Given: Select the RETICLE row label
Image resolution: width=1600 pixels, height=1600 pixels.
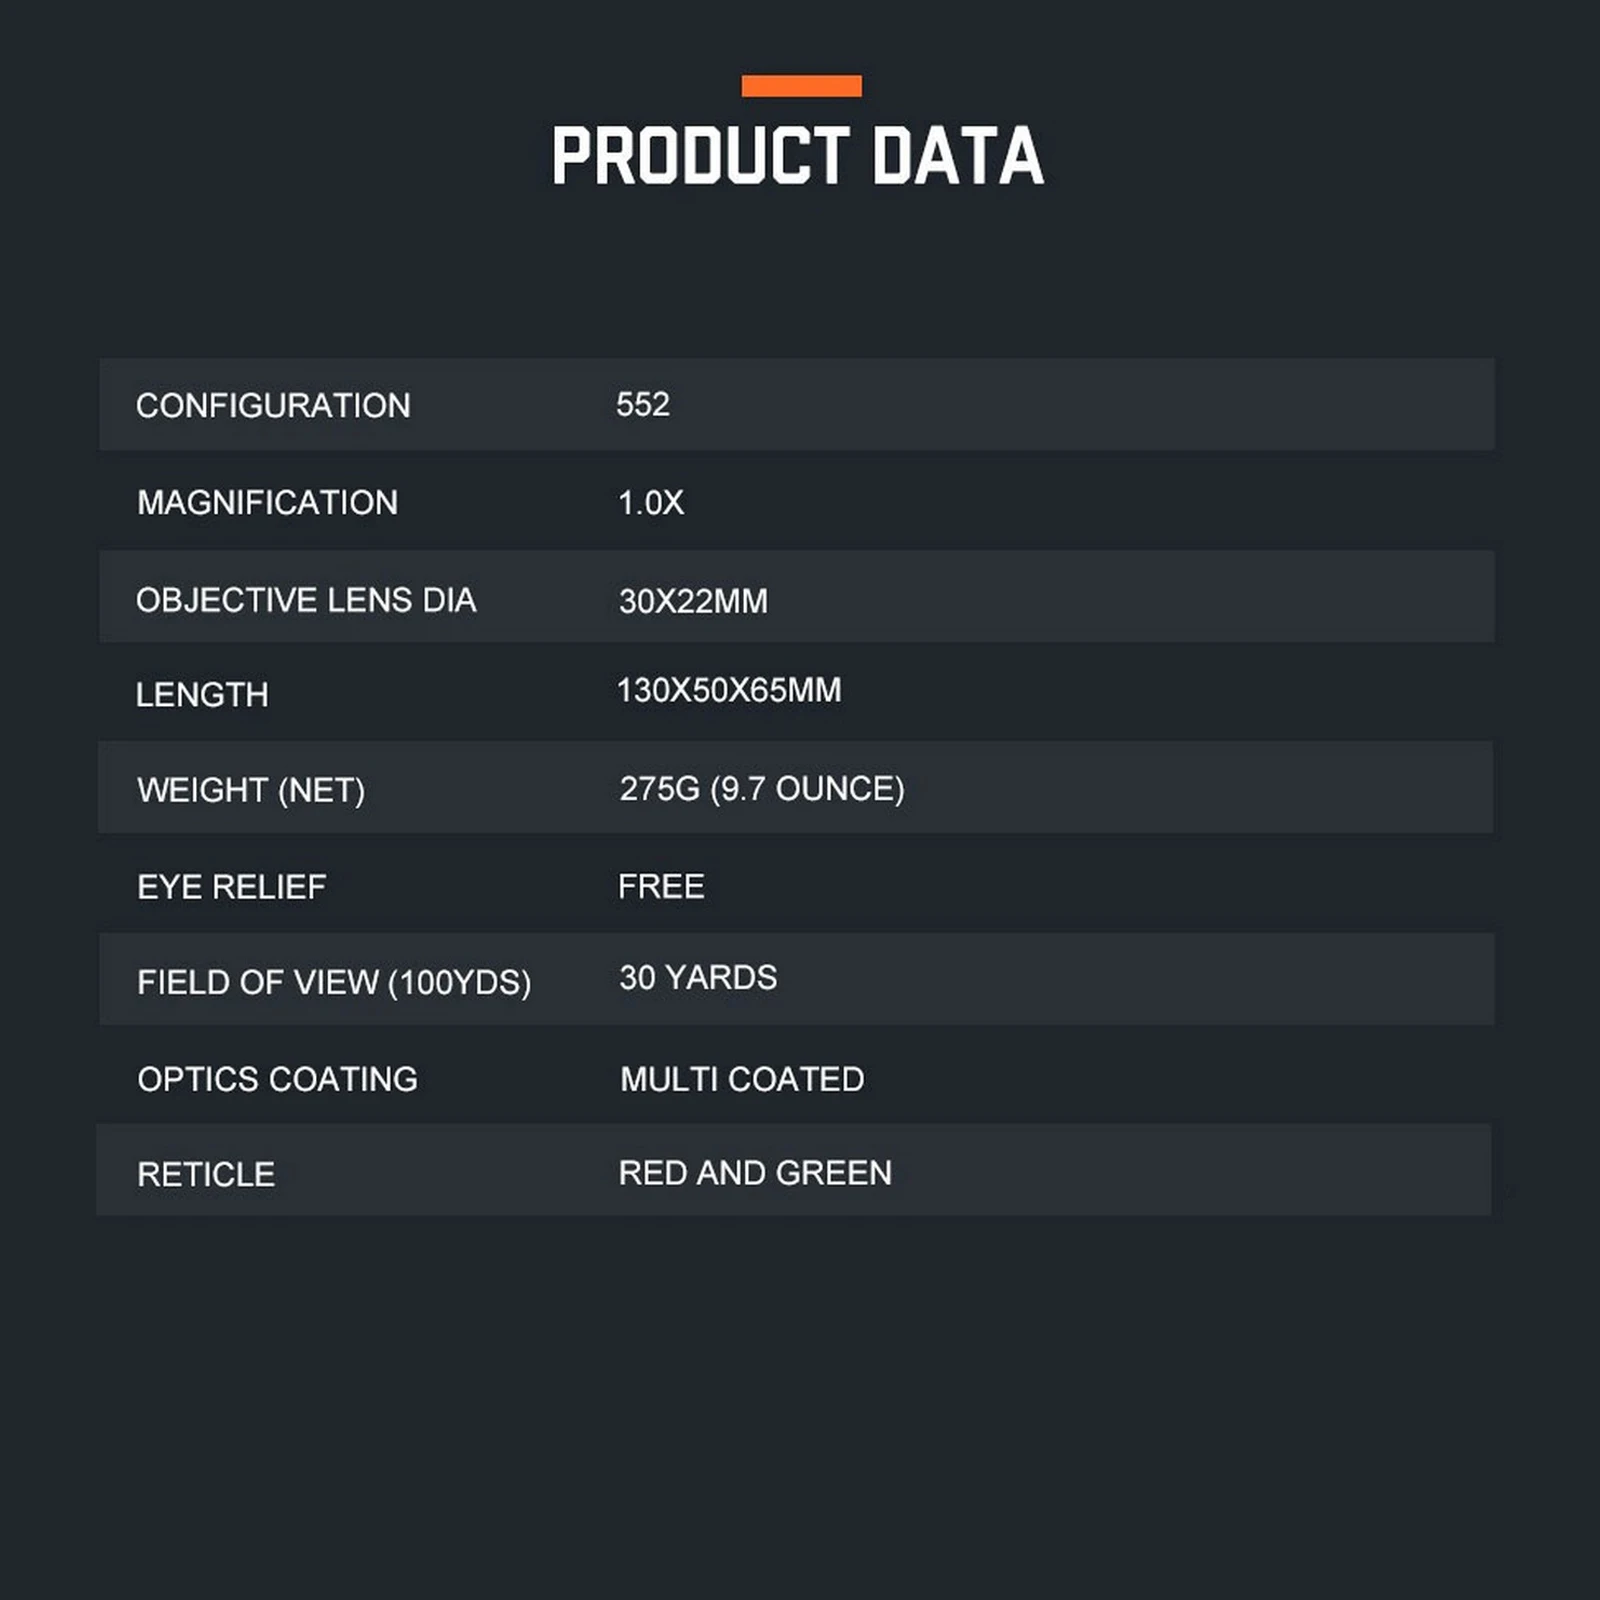Looking at the screenshot, I should pos(206,1174).
